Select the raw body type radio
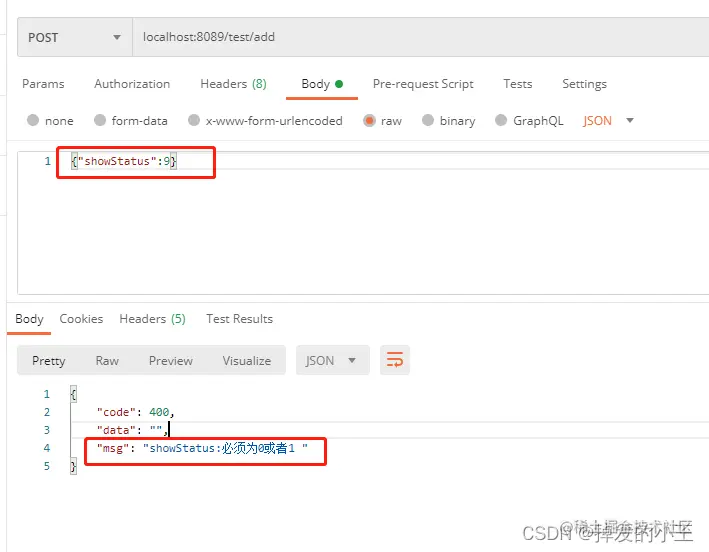Screen dimensions: 709x552 click(x=369, y=120)
